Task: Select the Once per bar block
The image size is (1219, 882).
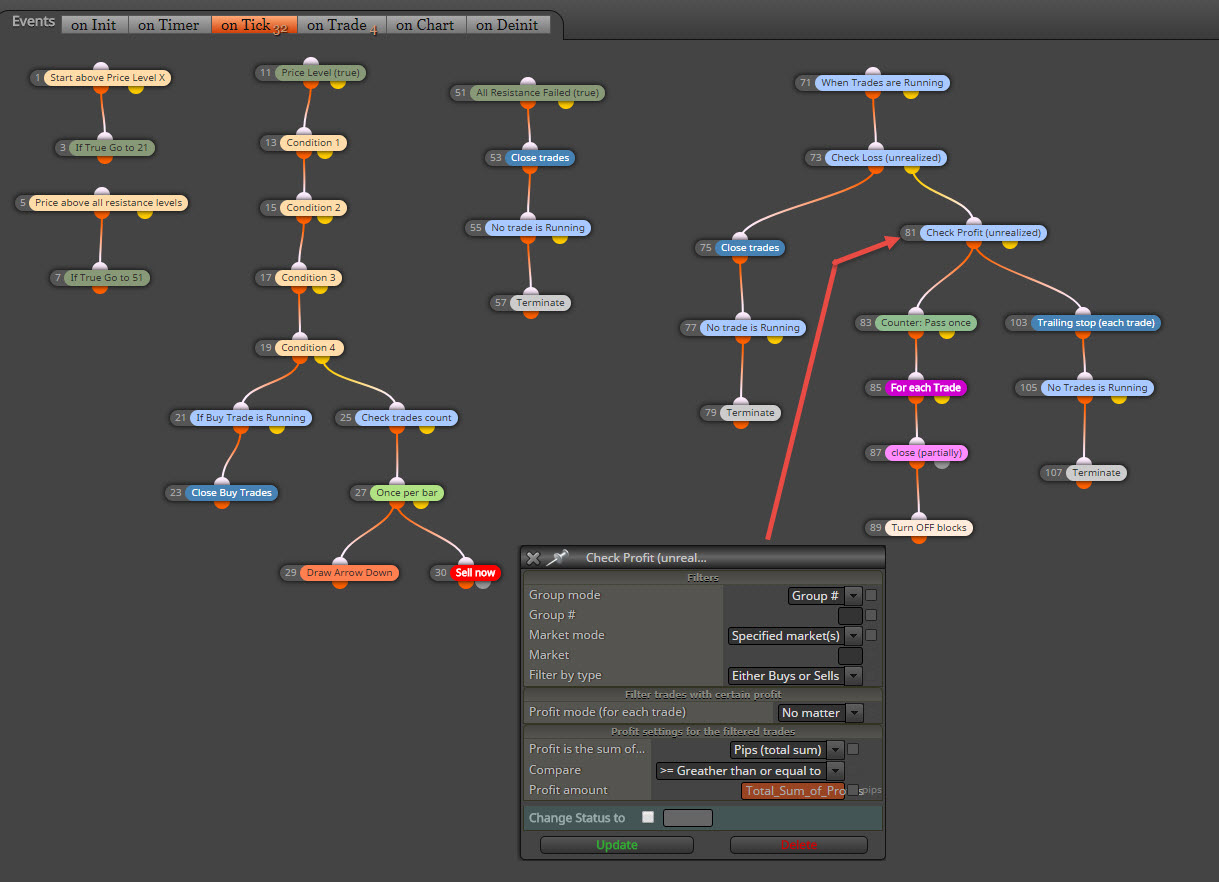Action: pos(407,493)
